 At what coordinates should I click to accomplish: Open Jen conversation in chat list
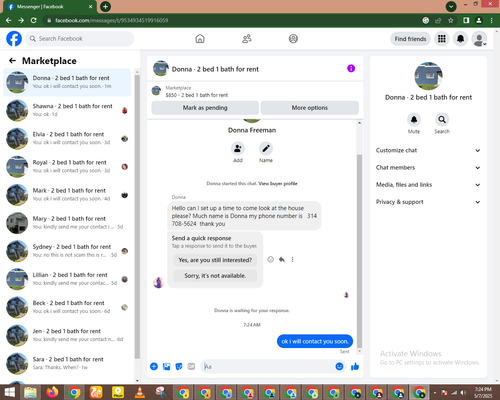tap(67, 335)
